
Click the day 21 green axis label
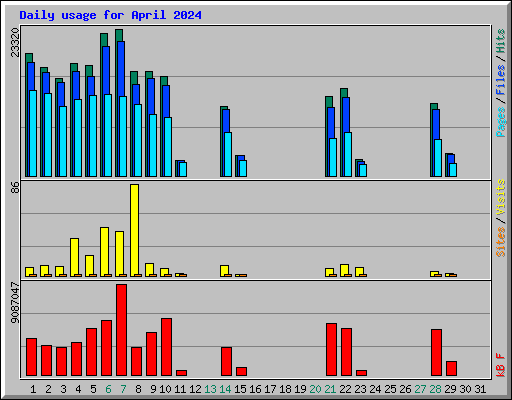click(x=330, y=389)
